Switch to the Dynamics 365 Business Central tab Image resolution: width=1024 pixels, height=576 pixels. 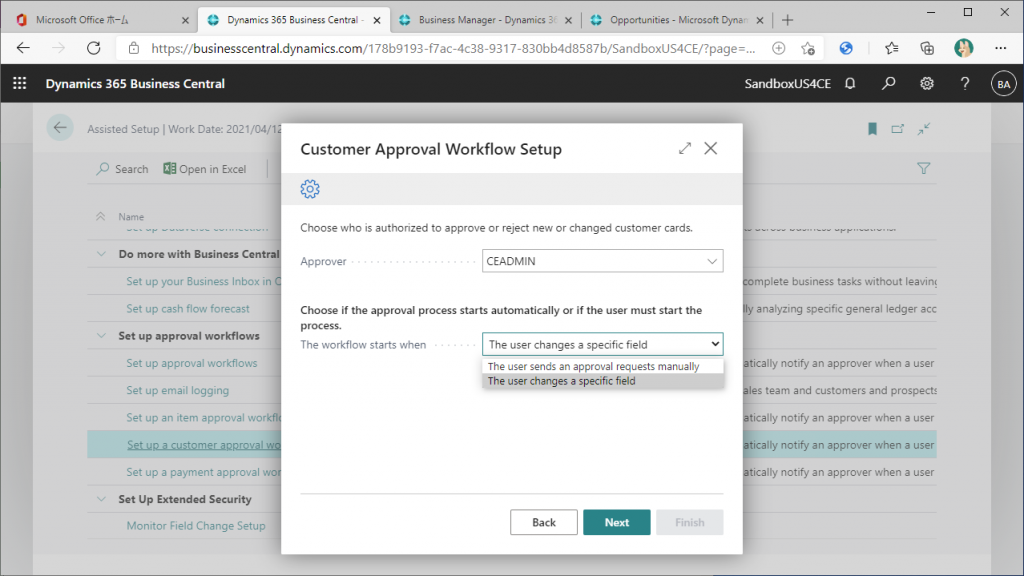coord(294,20)
